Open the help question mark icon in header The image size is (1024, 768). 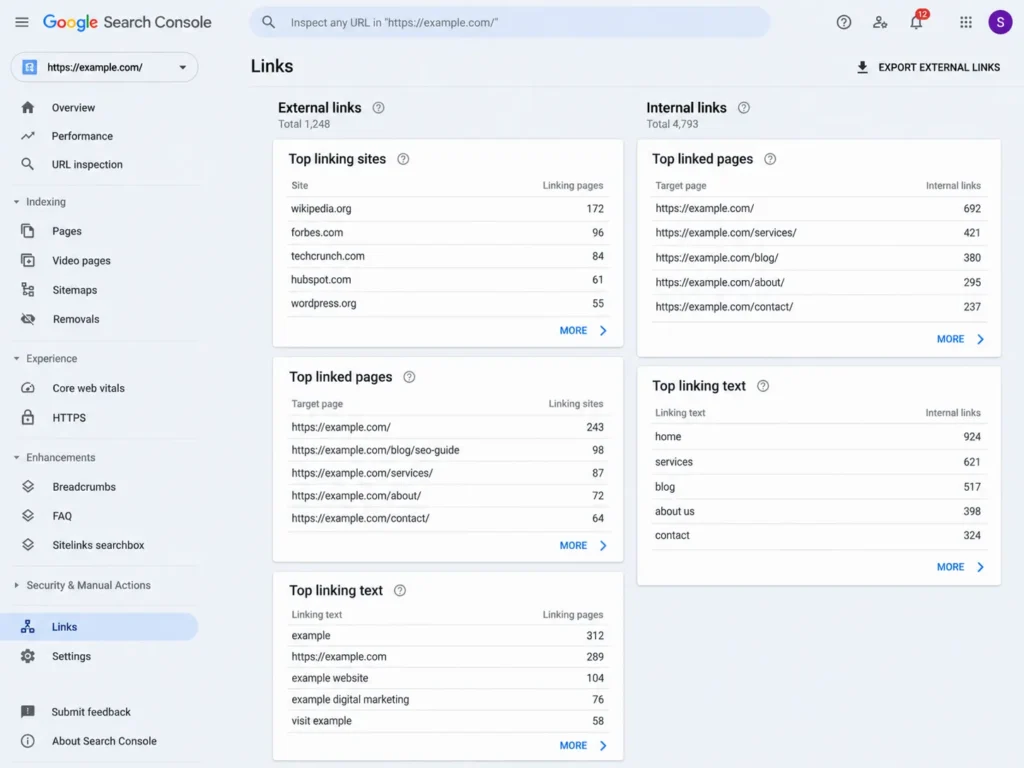[x=844, y=22]
